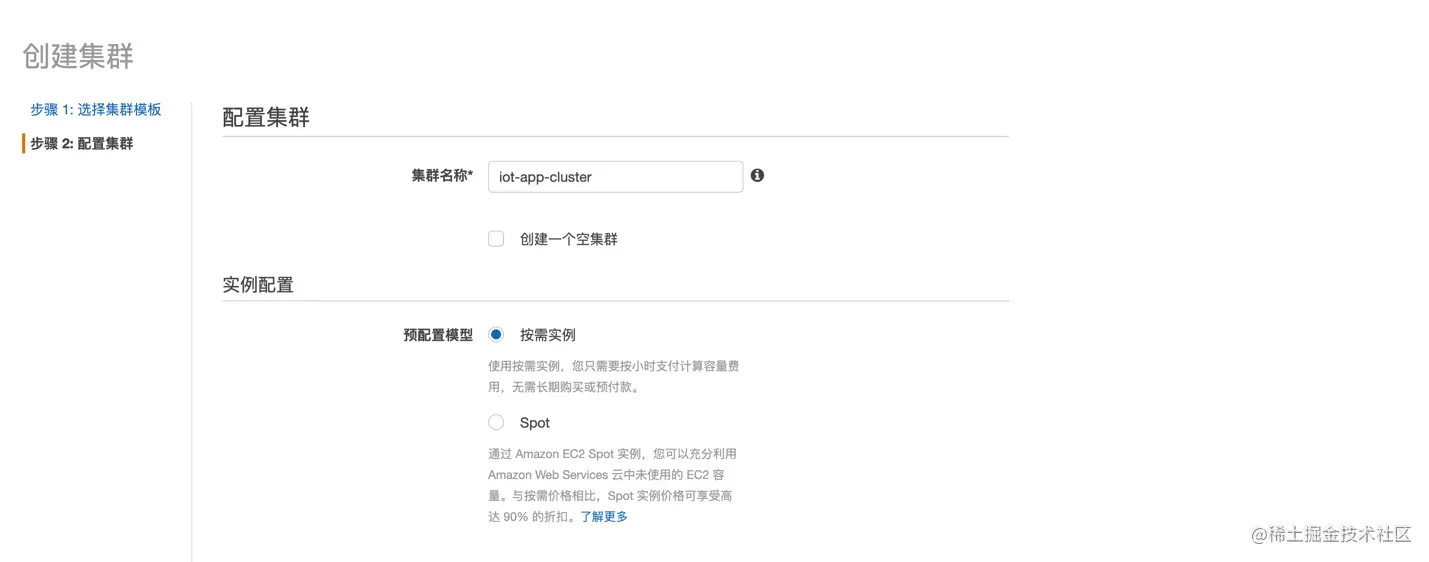Viewport: 1429px width, 562px height.
Task: Click the 实例配置 section heading
Action: click(258, 285)
